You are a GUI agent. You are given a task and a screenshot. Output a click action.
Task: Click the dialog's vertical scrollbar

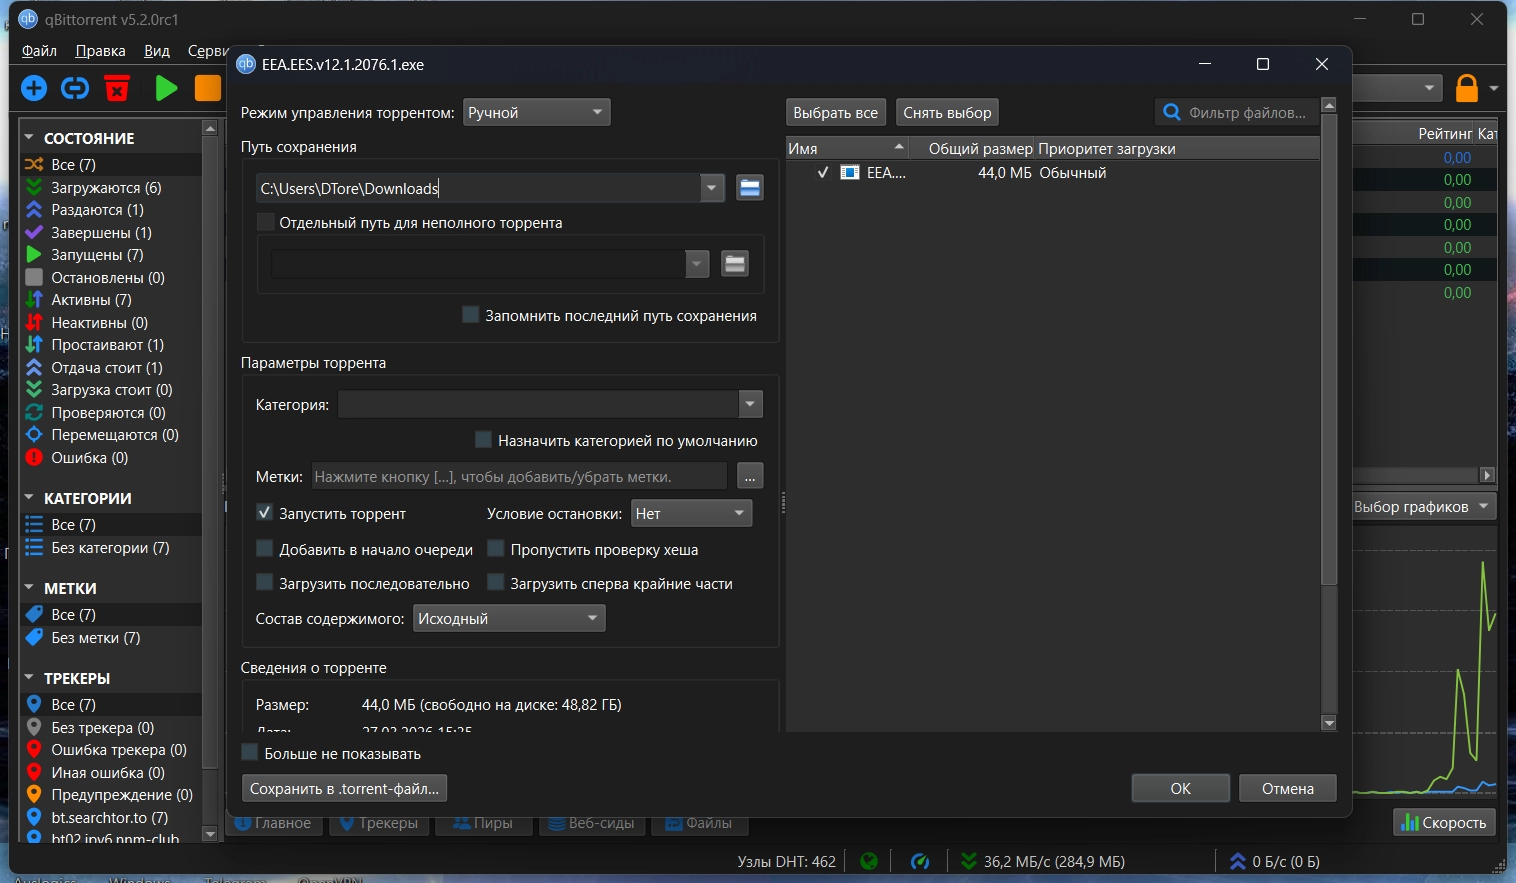(x=1329, y=350)
